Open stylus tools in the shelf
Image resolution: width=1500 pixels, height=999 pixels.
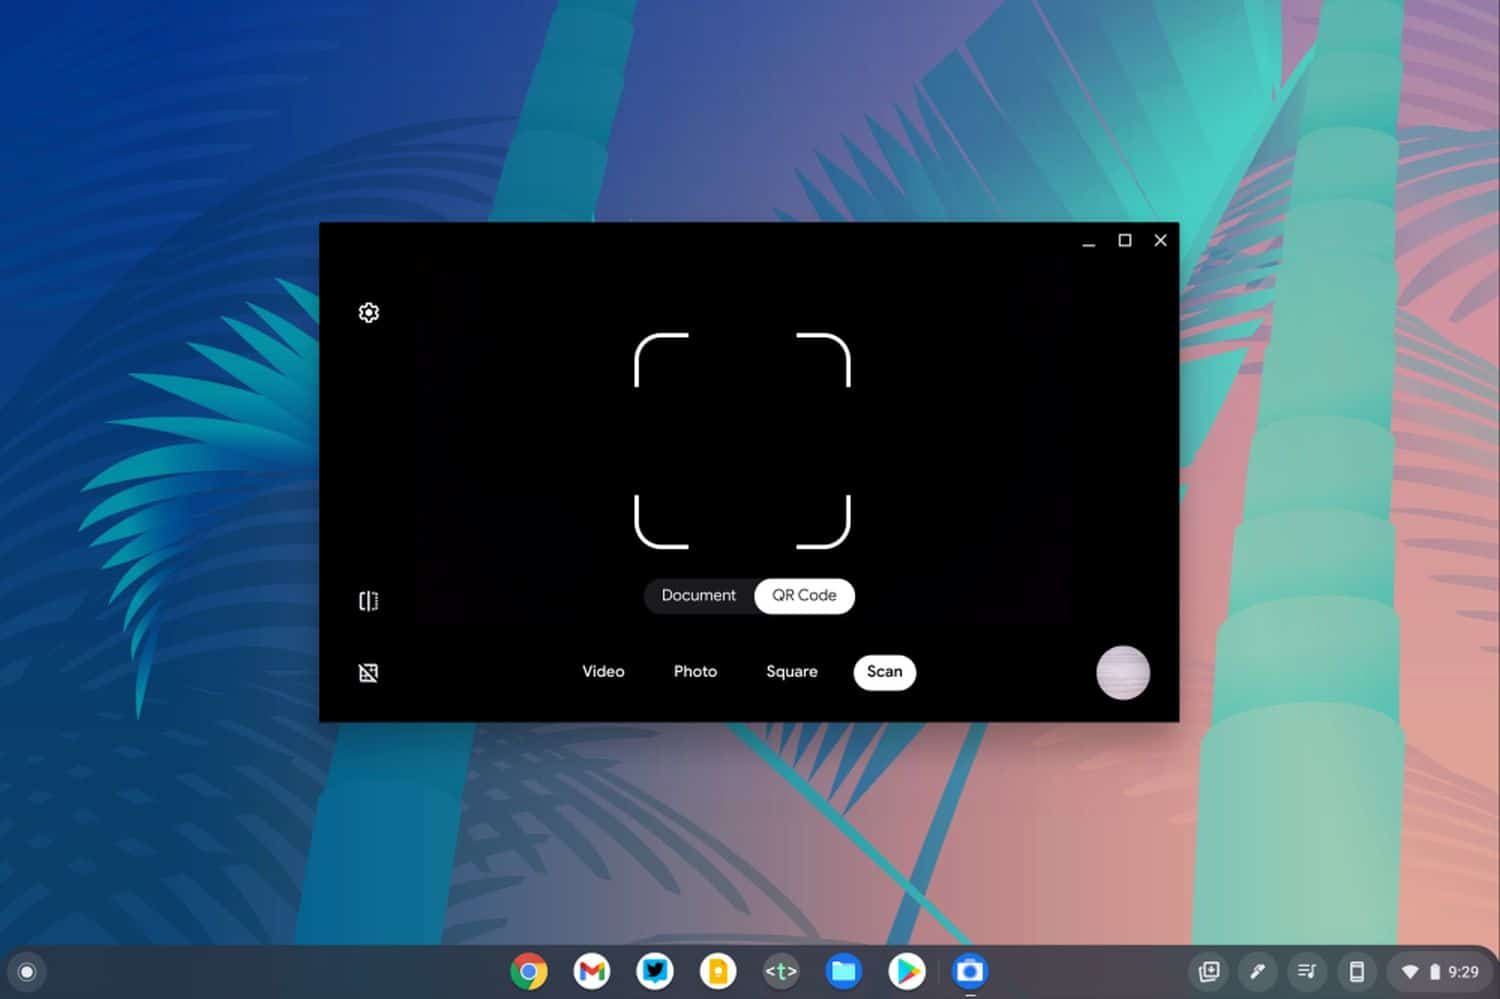[1258, 971]
